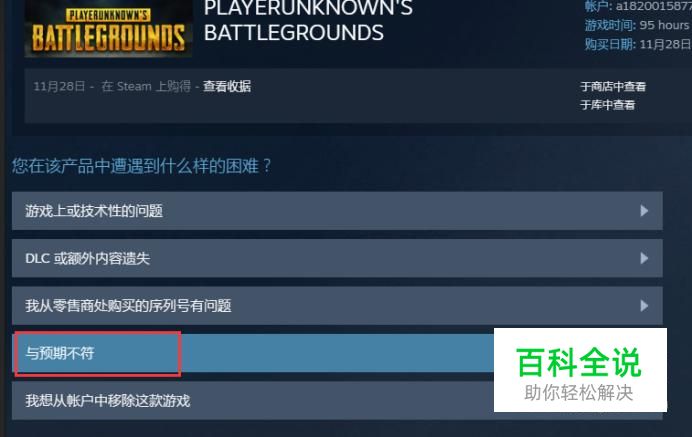692x437 pixels.
Task: Click the 游戏时间 95 hours label
Action: 637,25
